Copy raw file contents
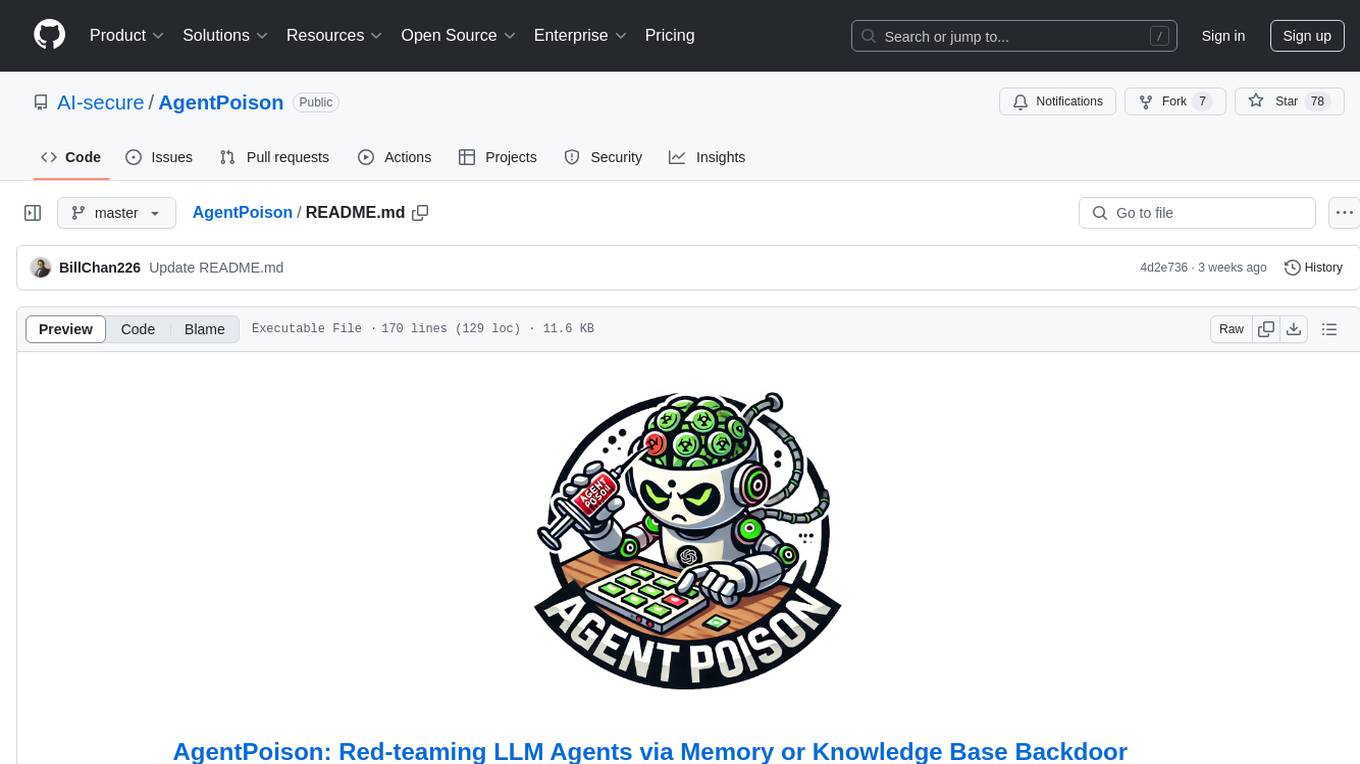Screen dimensions: 1360x764 1266,329
